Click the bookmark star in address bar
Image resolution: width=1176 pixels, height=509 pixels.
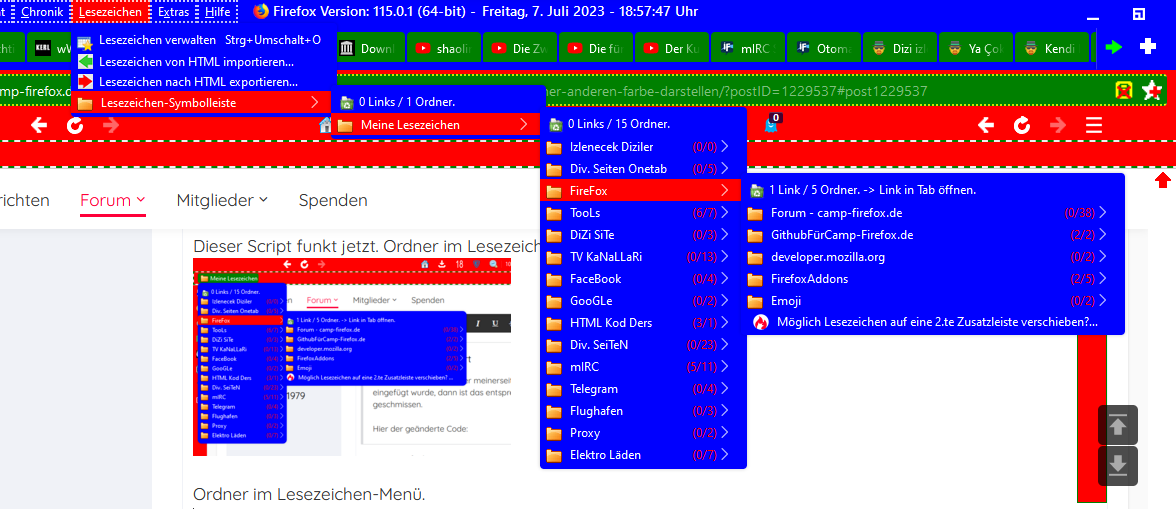click(x=1150, y=91)
